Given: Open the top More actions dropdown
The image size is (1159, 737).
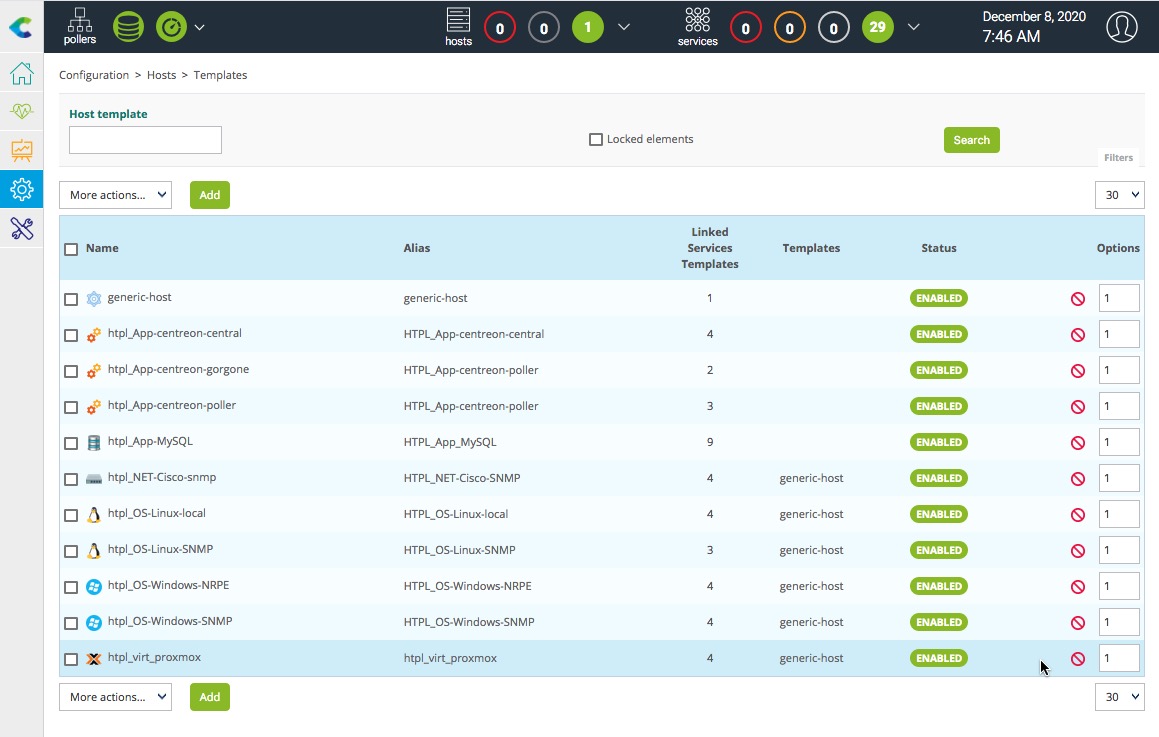Looking at the screenshot, I should 115,195.
